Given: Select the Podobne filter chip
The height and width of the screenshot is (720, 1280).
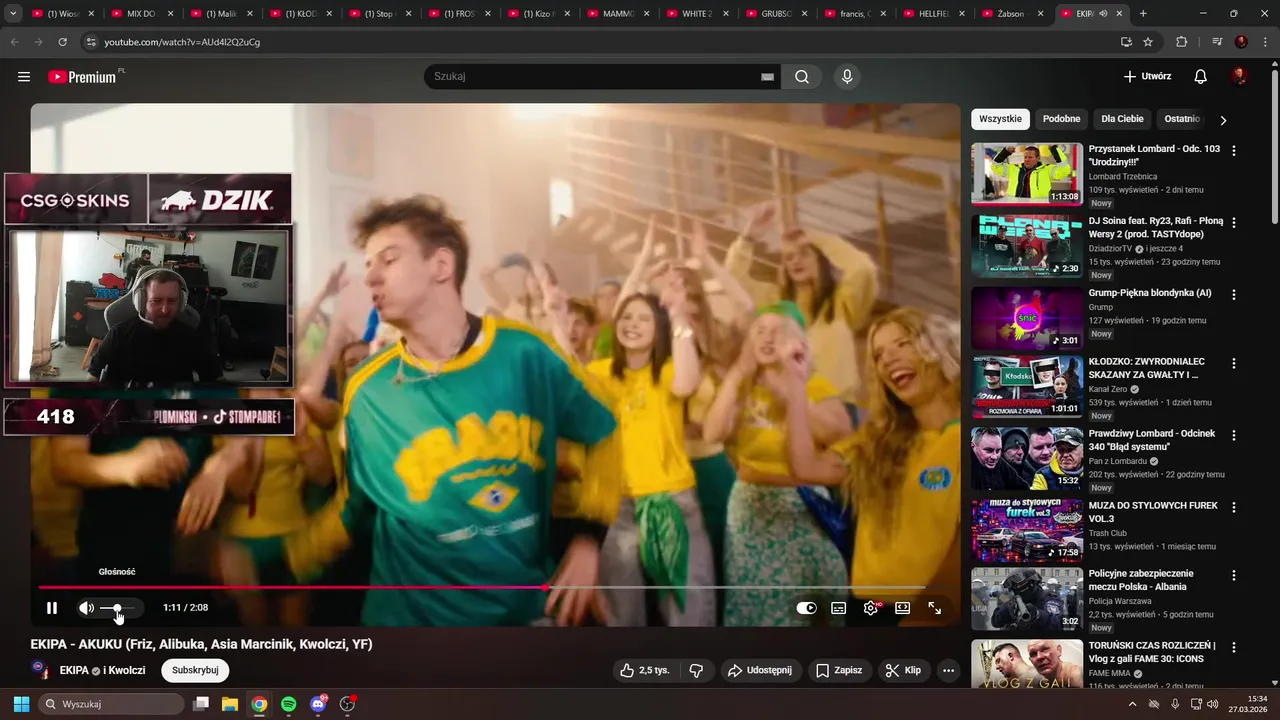Looking at the screenshot, I should 1061,119.
